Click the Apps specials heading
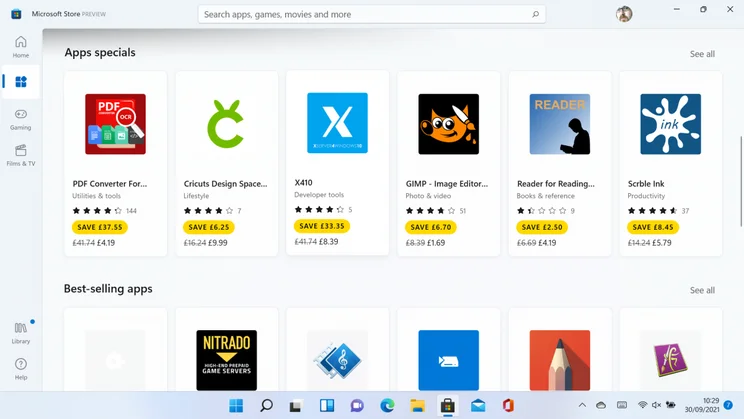 point(100,52)
